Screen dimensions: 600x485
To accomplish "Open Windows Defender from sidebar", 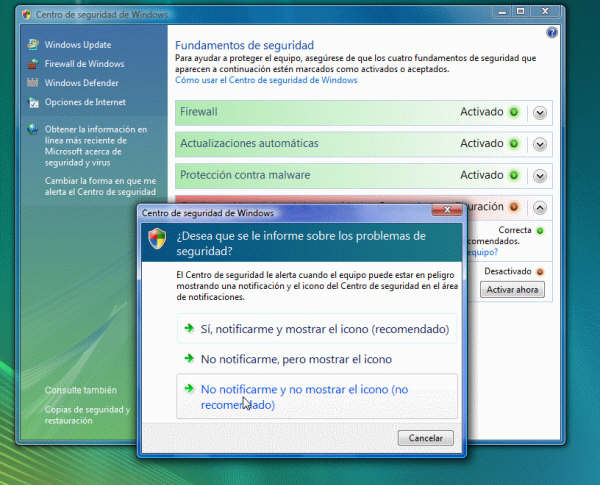I will pos(82,83).
